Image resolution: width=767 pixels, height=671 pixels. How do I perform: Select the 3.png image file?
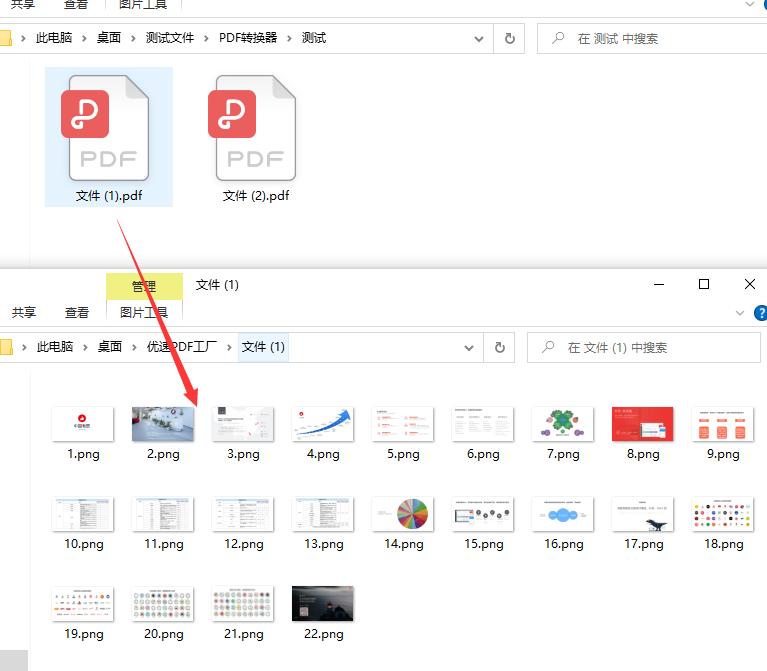pos(243,424)
